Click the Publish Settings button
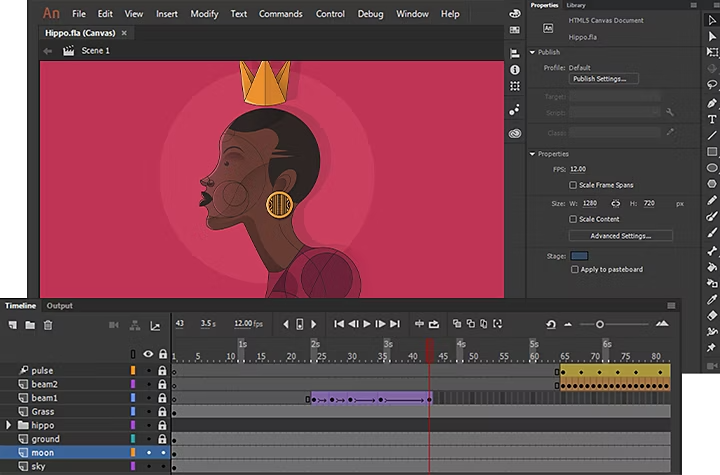This screenshot has height=475, width=720. click(x=605, y=79)
